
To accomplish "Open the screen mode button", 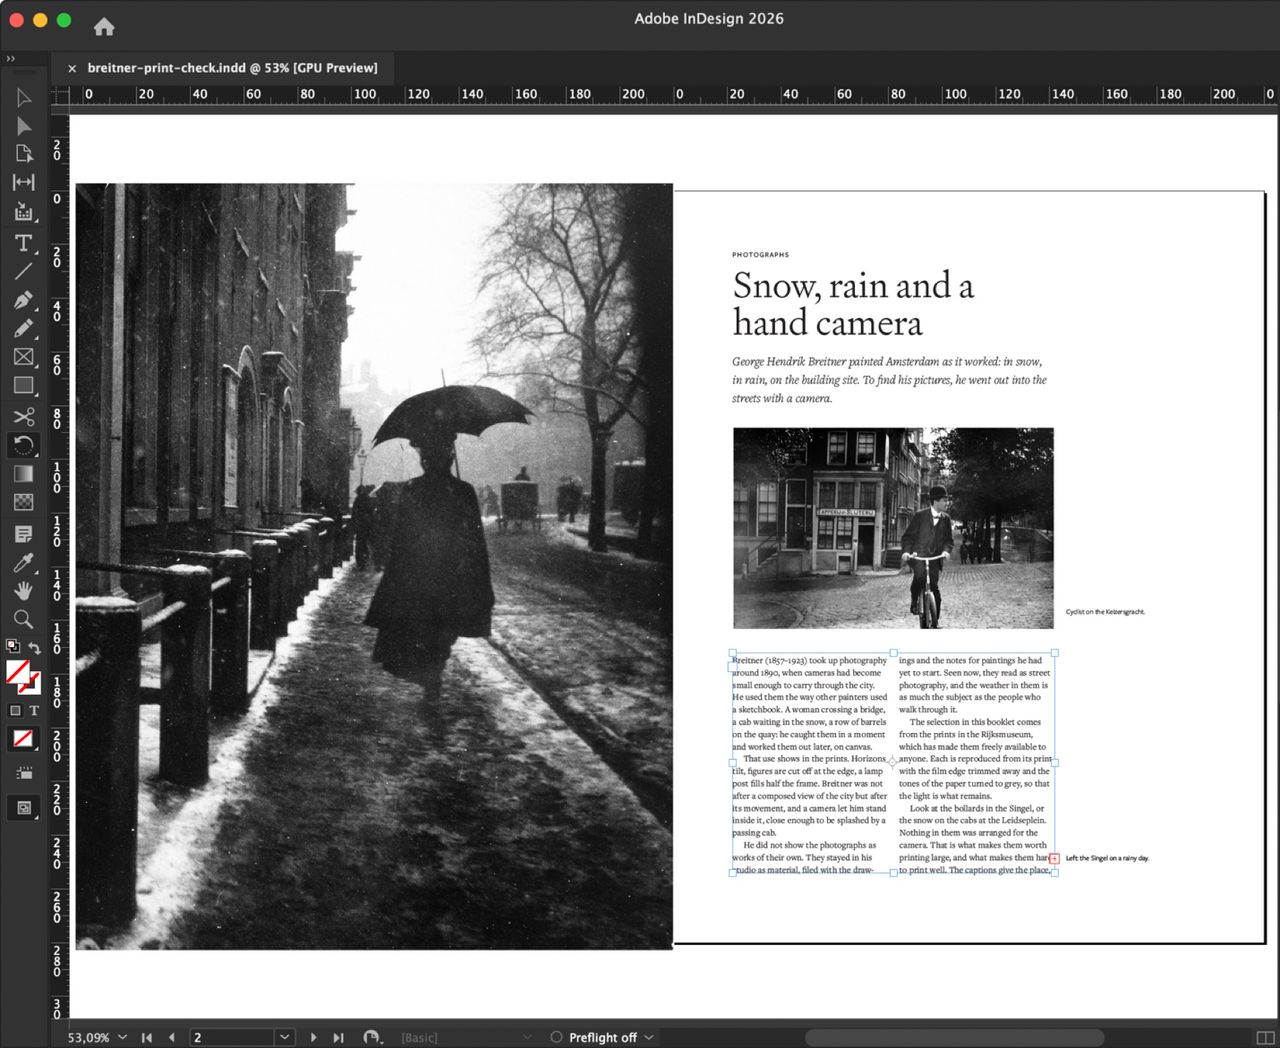I will click(x=24, y=808).
